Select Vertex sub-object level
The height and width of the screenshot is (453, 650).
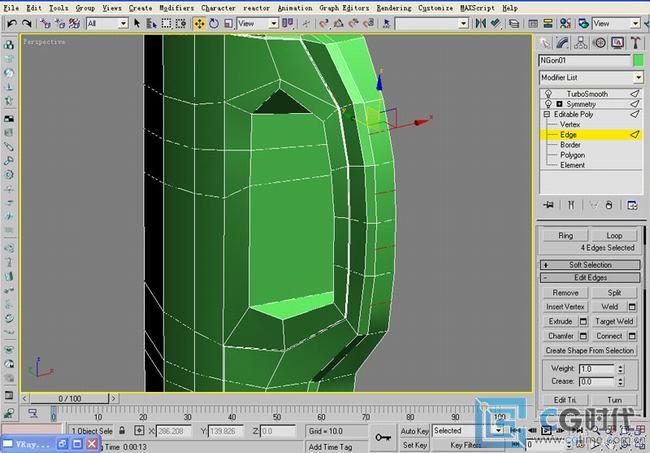[570, 124]
